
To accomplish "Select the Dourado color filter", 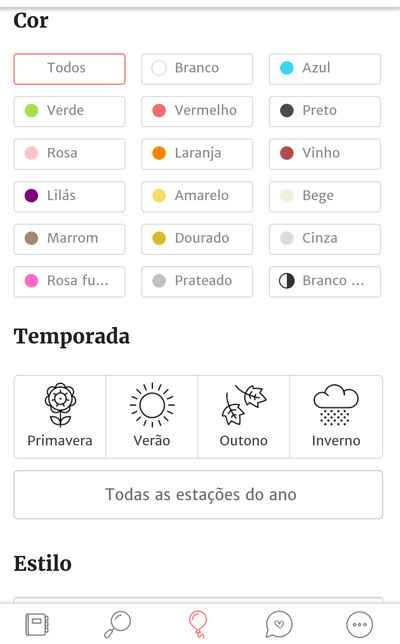I will (197, 239).
